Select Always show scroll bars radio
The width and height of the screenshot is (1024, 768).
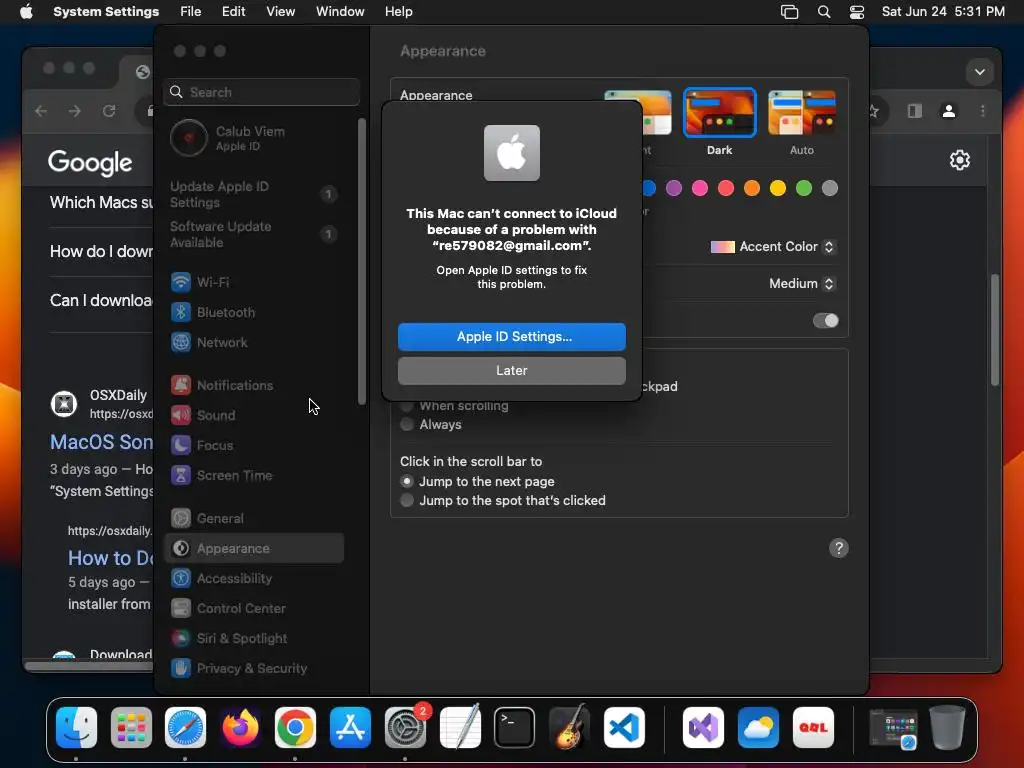[407, 424]
